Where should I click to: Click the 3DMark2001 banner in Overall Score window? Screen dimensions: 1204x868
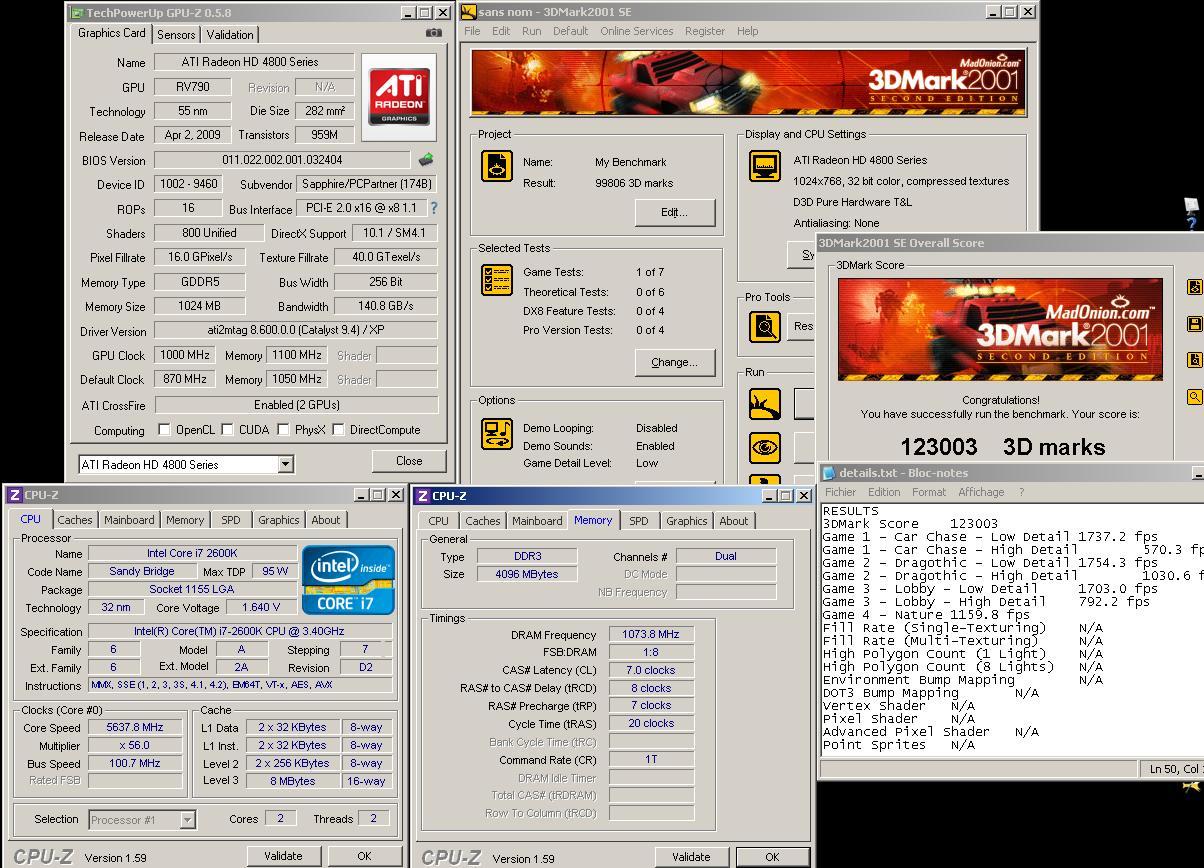(x=1000, y=329)
